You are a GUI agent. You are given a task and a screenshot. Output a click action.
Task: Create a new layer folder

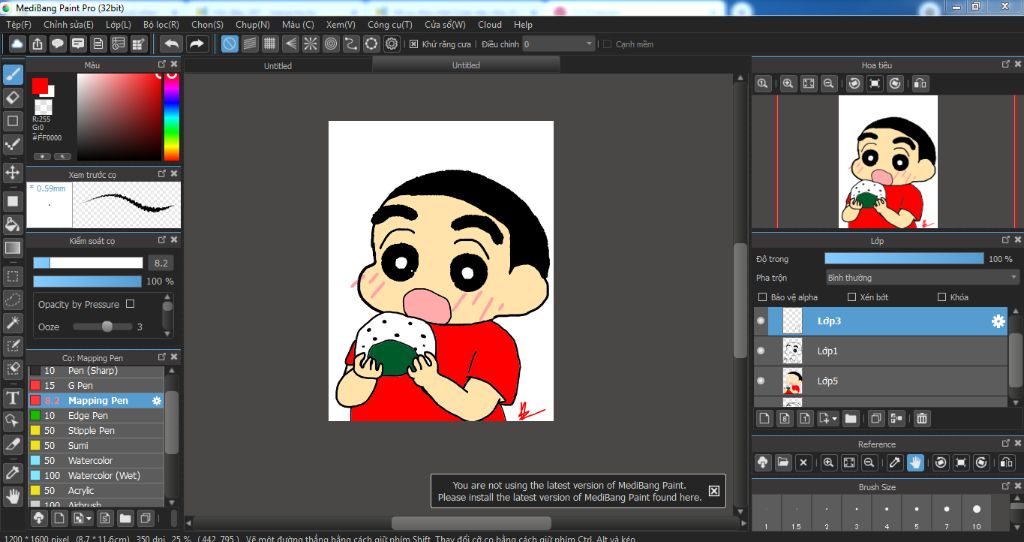point(850,419)
